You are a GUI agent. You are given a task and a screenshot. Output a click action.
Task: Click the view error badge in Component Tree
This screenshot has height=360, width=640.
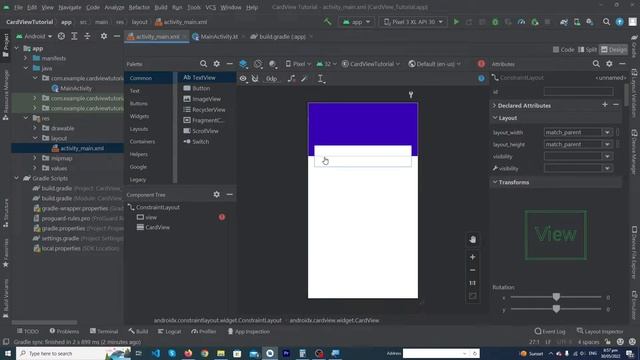tap(222, 217)
